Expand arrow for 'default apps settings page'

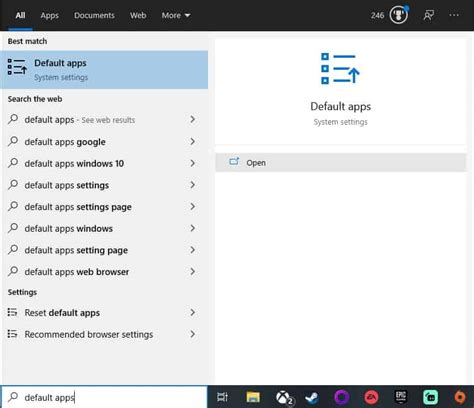pos(192,206)
